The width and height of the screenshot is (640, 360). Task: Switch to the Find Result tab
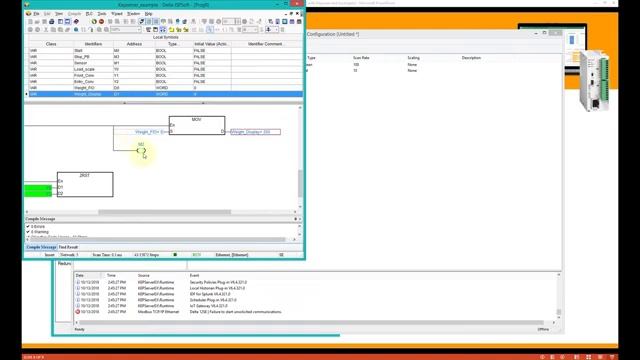pos(68,247)
